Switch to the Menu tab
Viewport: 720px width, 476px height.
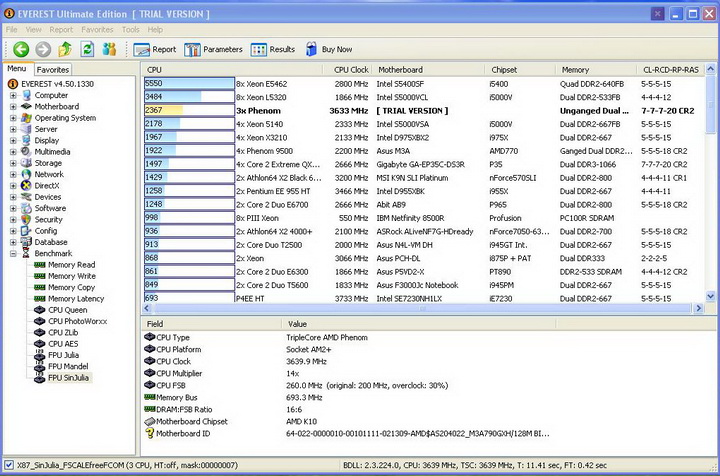click(x=17, y=68)
